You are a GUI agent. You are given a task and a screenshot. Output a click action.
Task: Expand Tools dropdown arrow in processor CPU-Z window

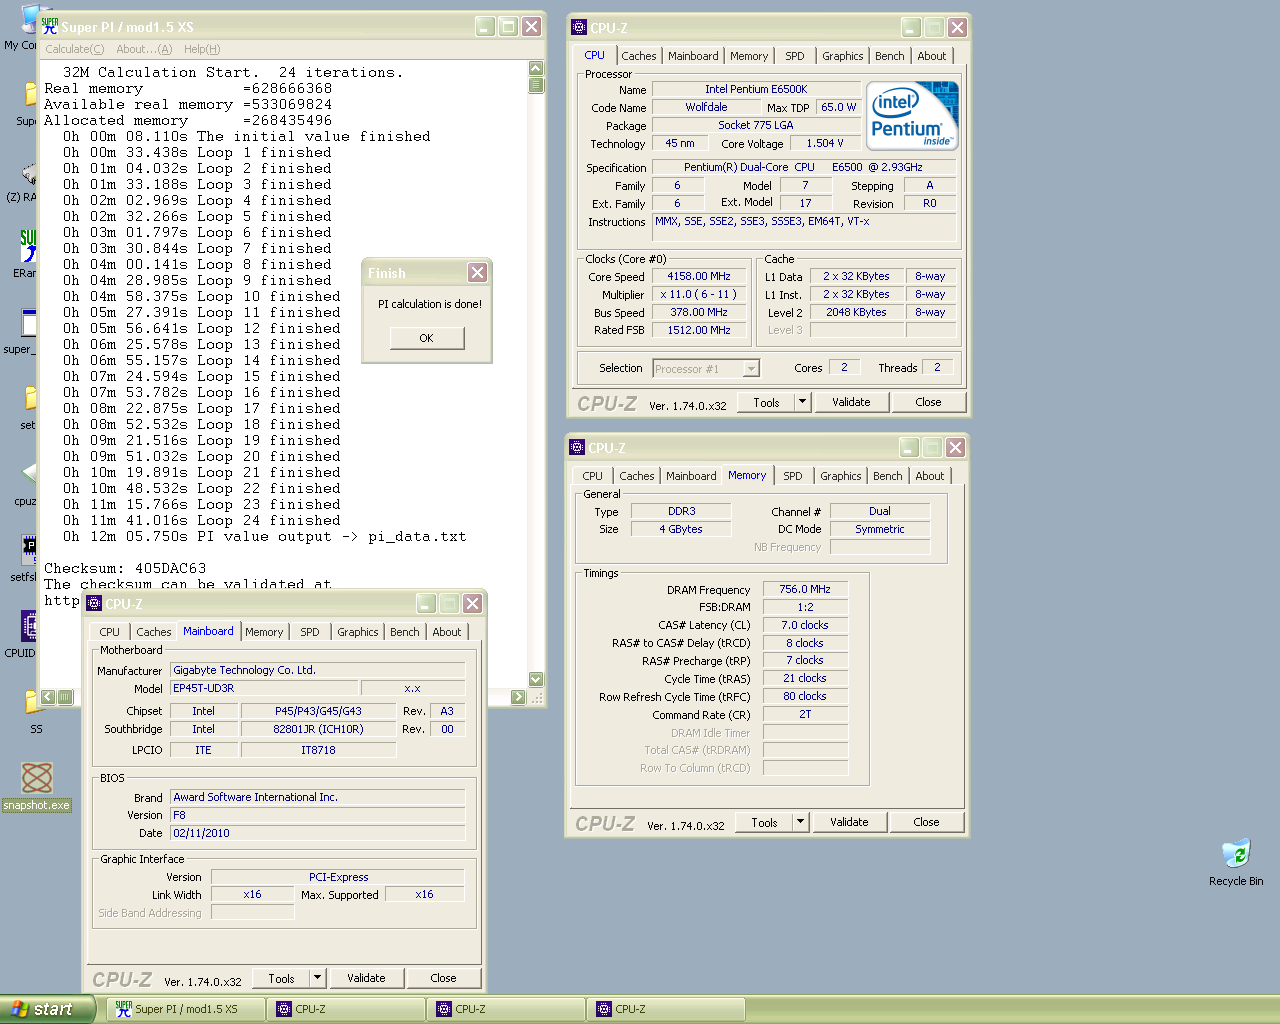pyautogui.click(x=802, y=402)
